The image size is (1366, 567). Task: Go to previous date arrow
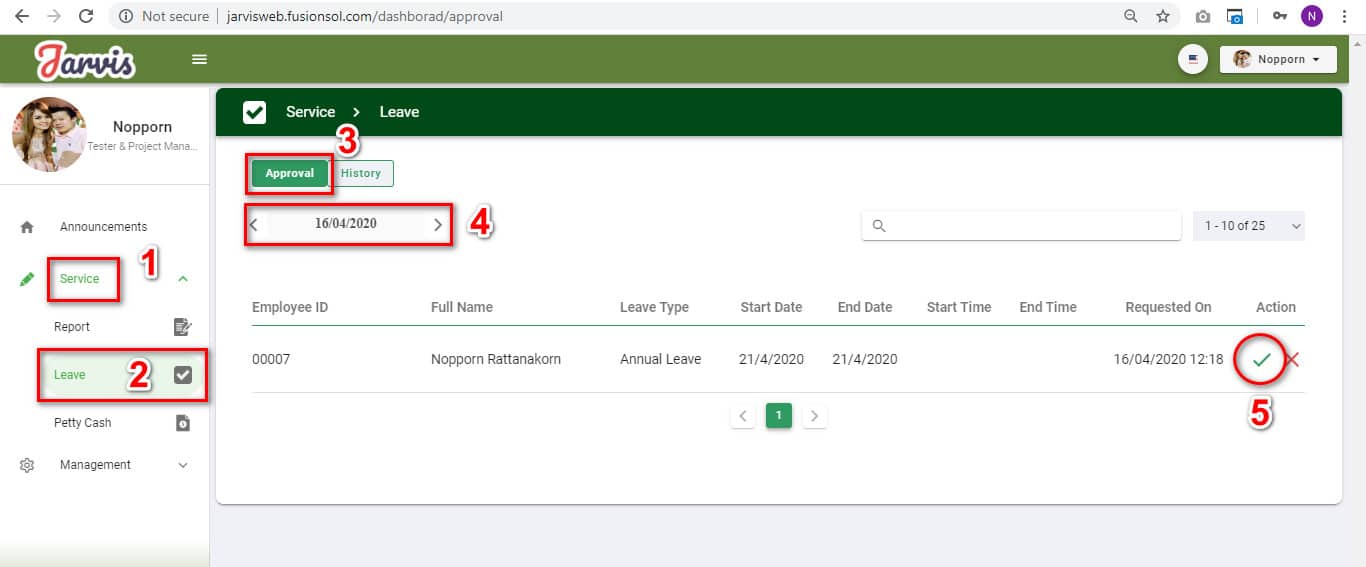[x=254, y=225]
